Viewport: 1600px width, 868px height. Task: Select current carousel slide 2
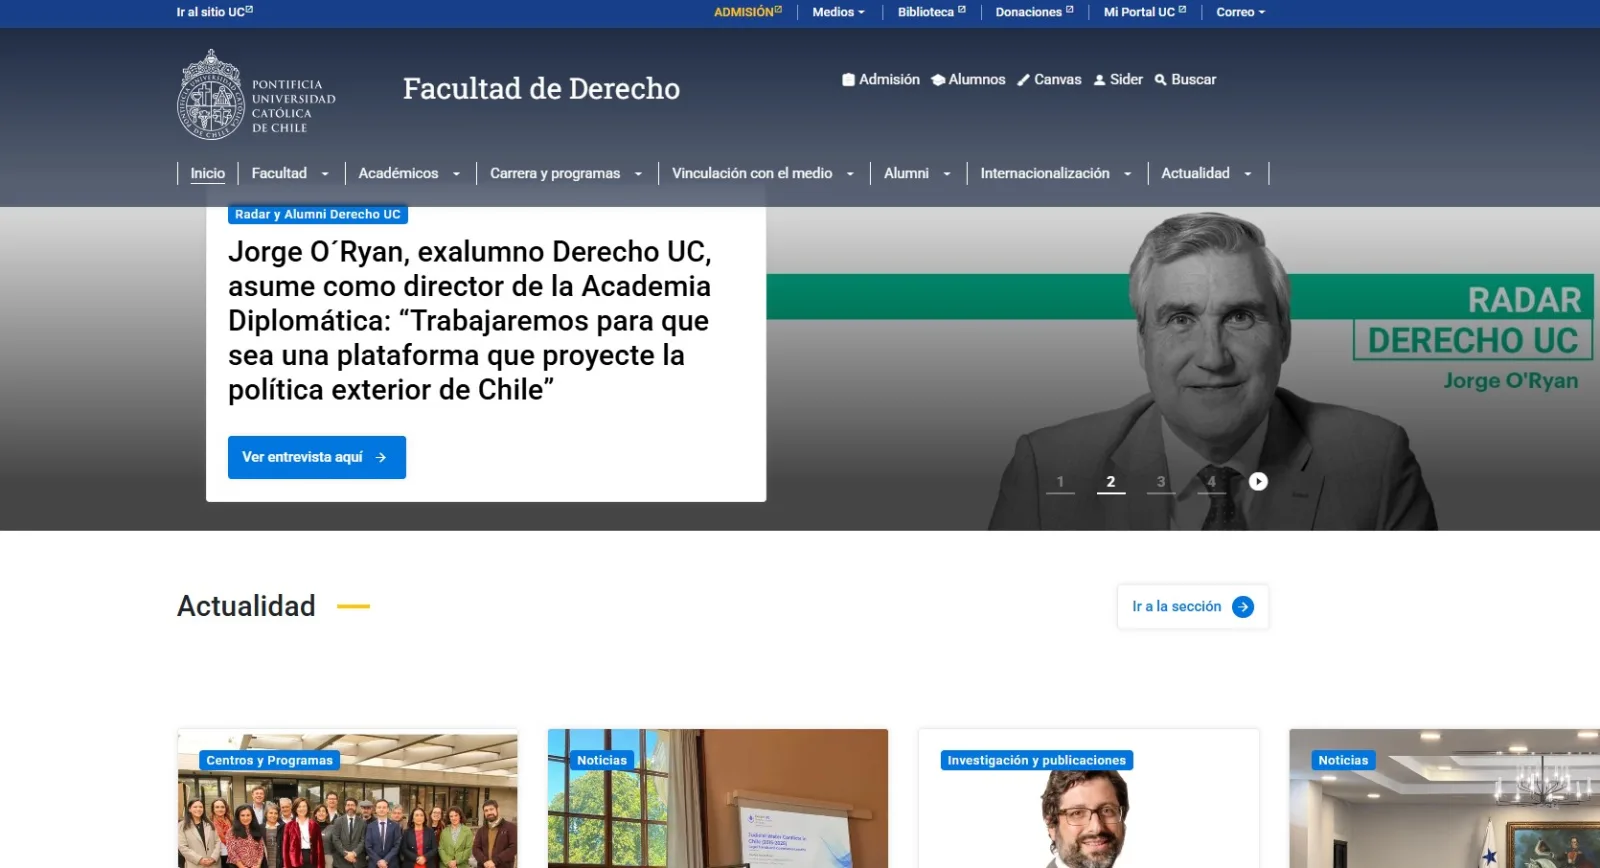tap(1110, 482)
